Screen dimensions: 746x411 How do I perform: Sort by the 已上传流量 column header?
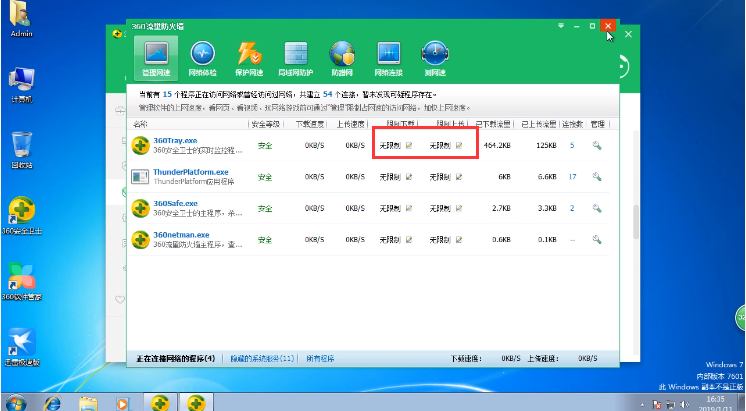538,124
